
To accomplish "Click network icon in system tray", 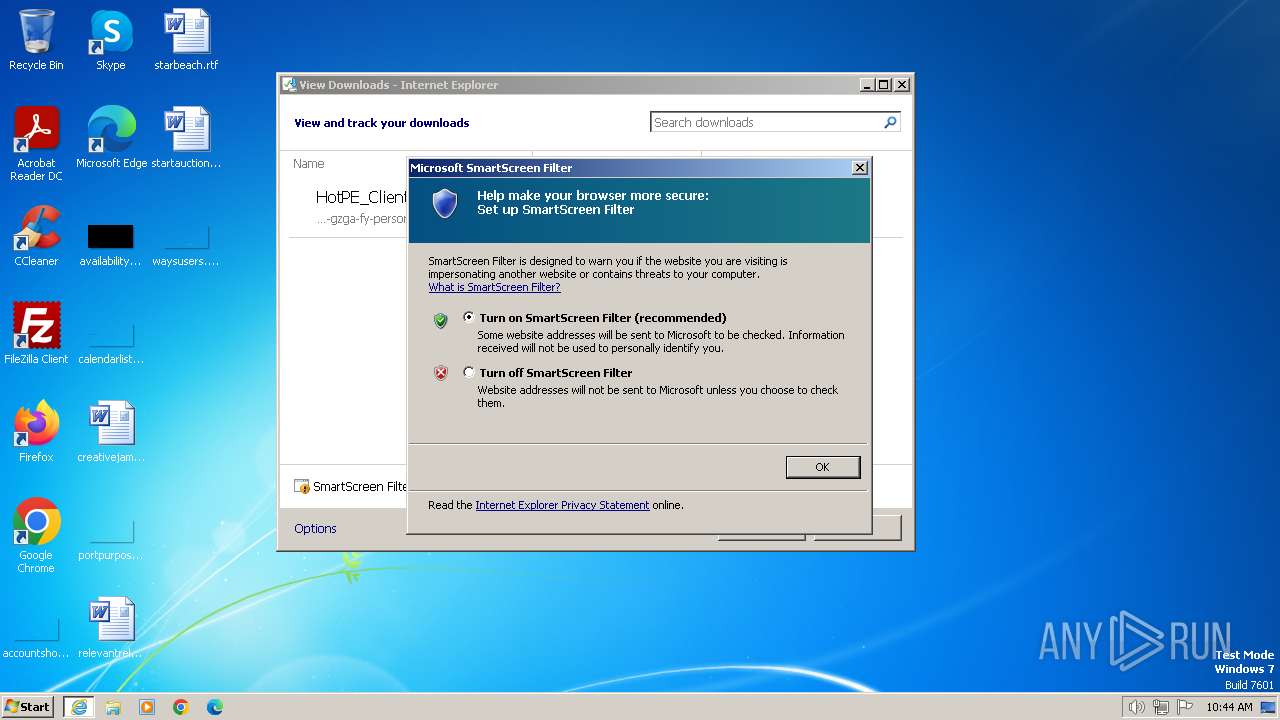I will pos(1161,707).
